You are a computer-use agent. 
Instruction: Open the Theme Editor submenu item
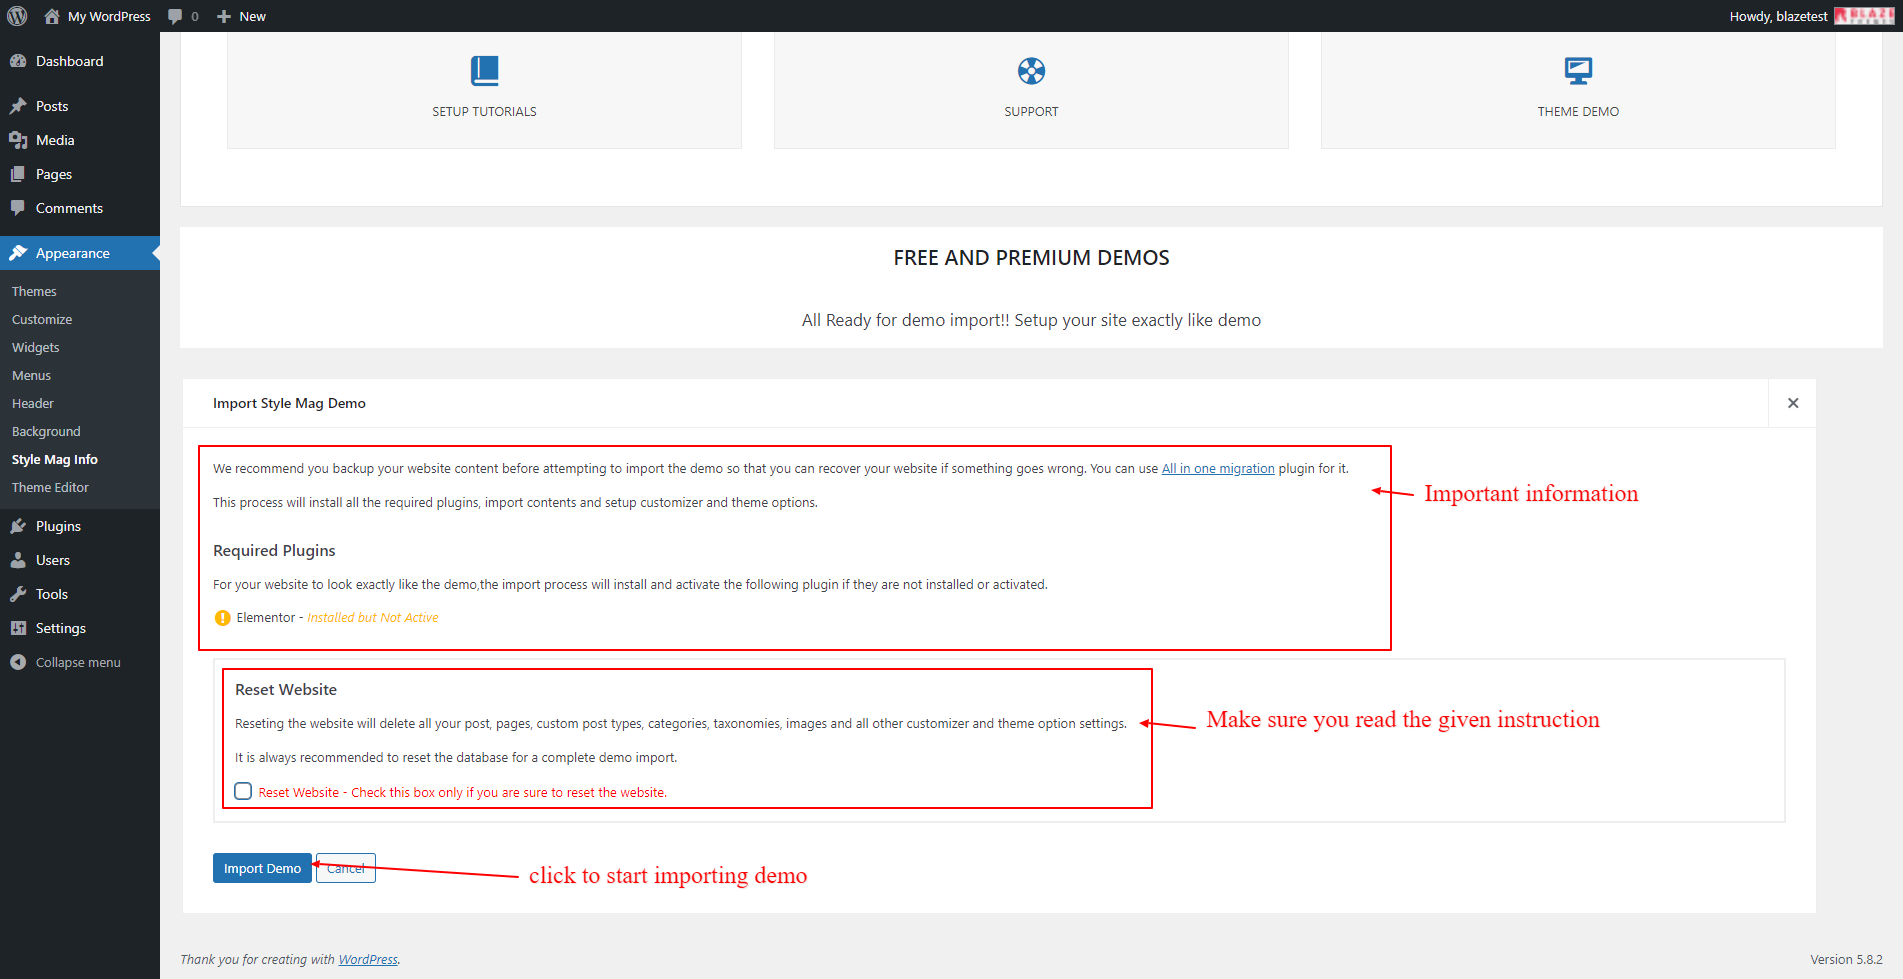50,487
